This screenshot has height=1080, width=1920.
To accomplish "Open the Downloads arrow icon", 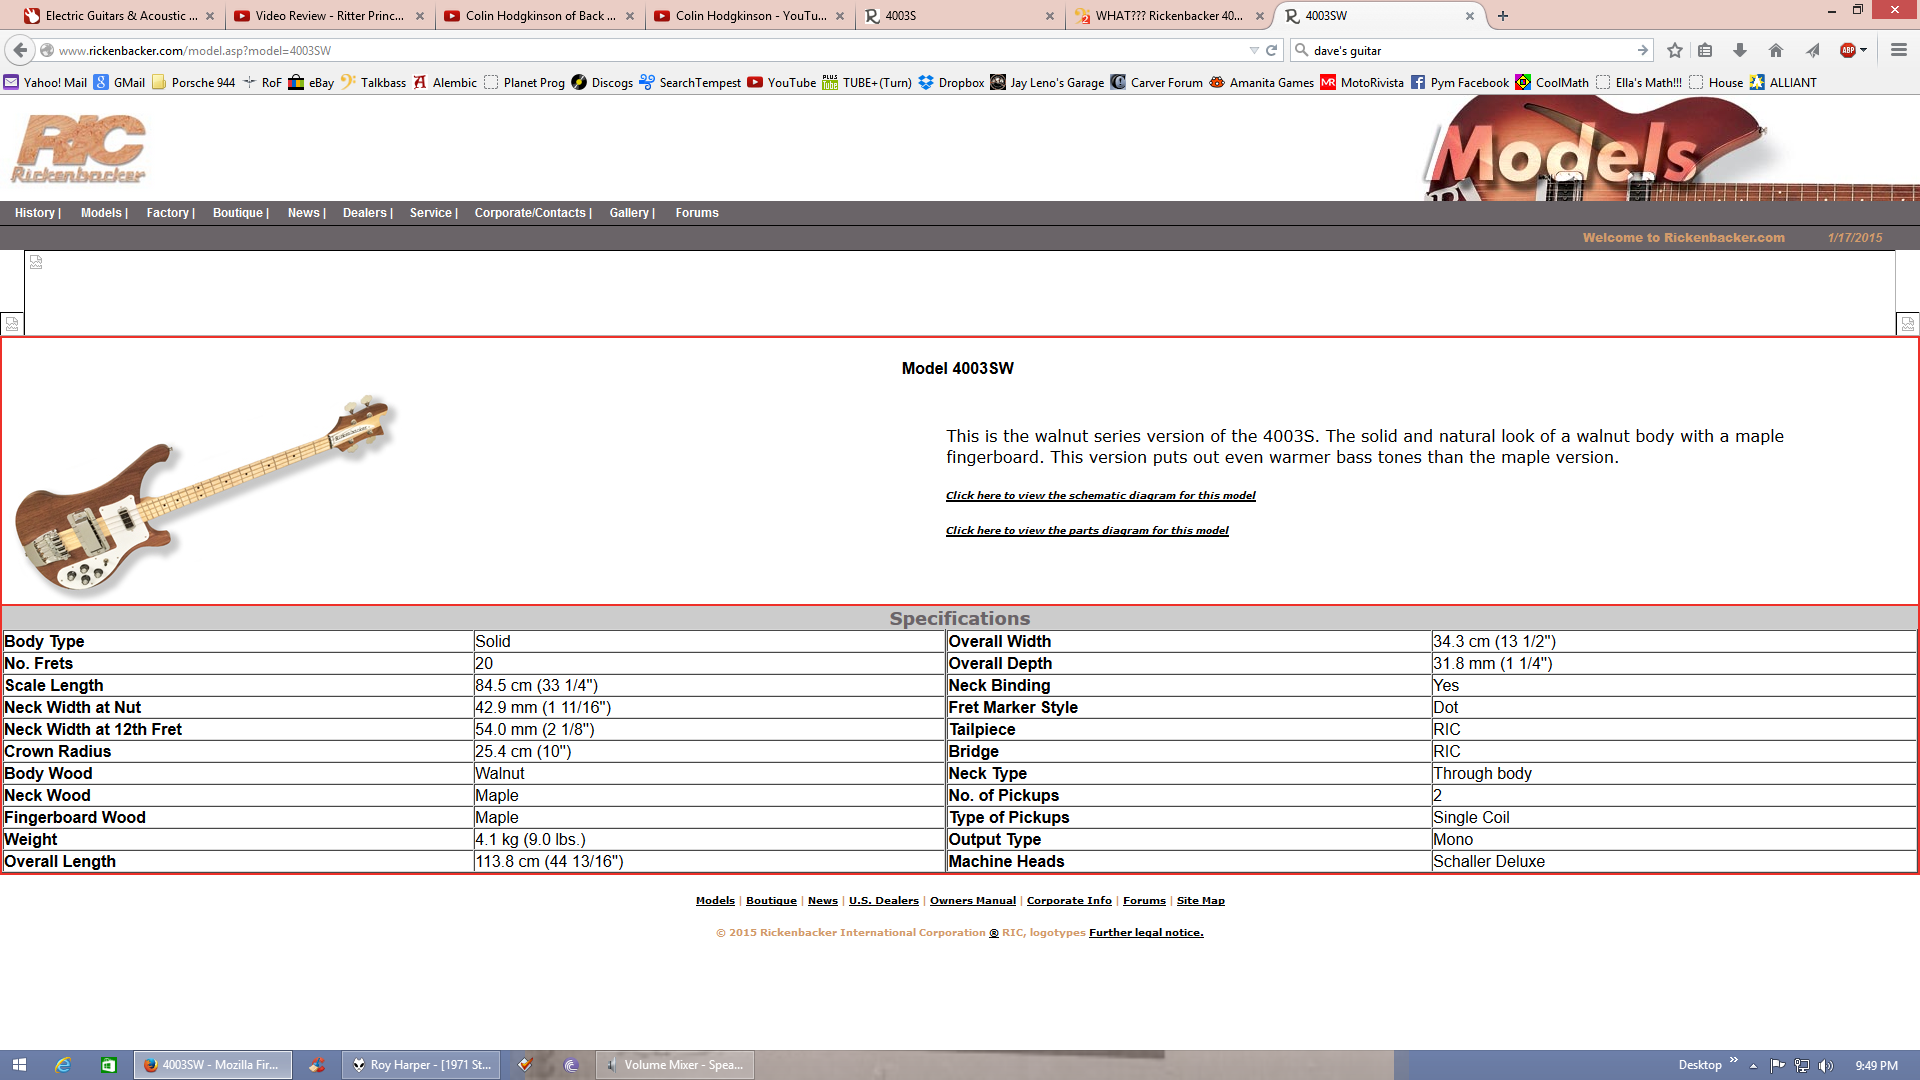I will pos(1740,50).
